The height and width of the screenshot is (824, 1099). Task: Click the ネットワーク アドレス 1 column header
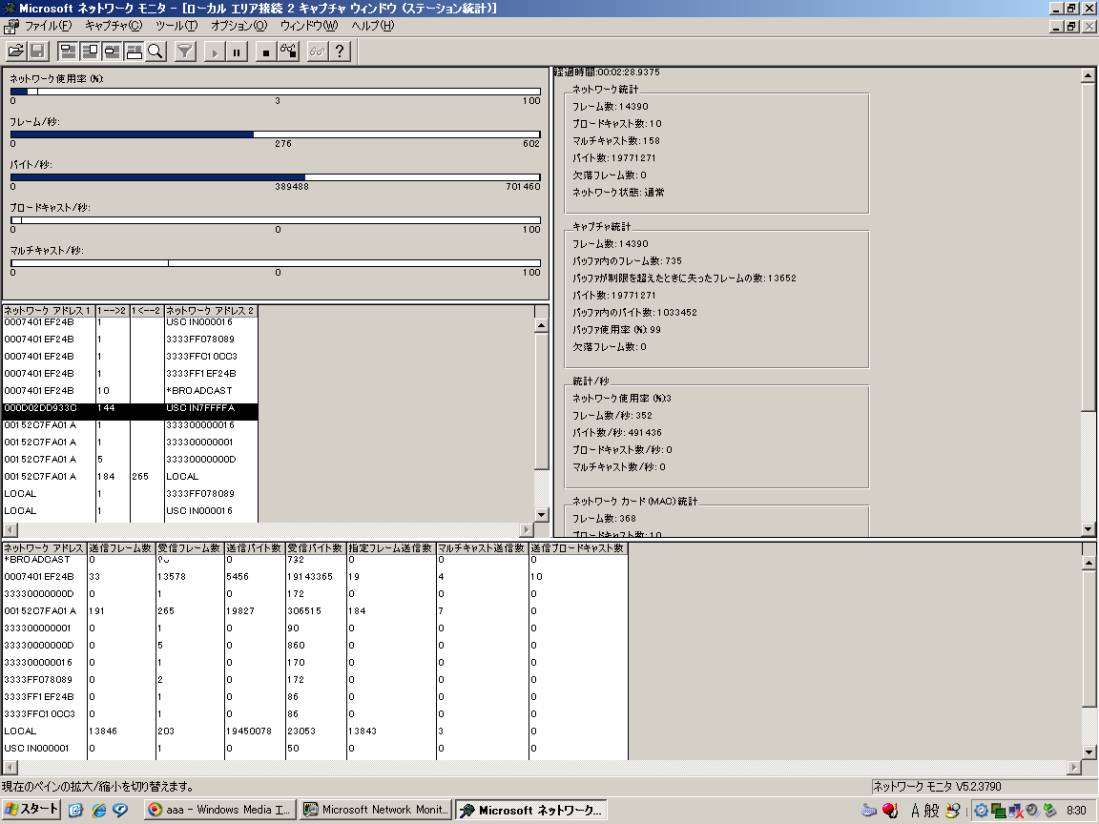[48, 310]
